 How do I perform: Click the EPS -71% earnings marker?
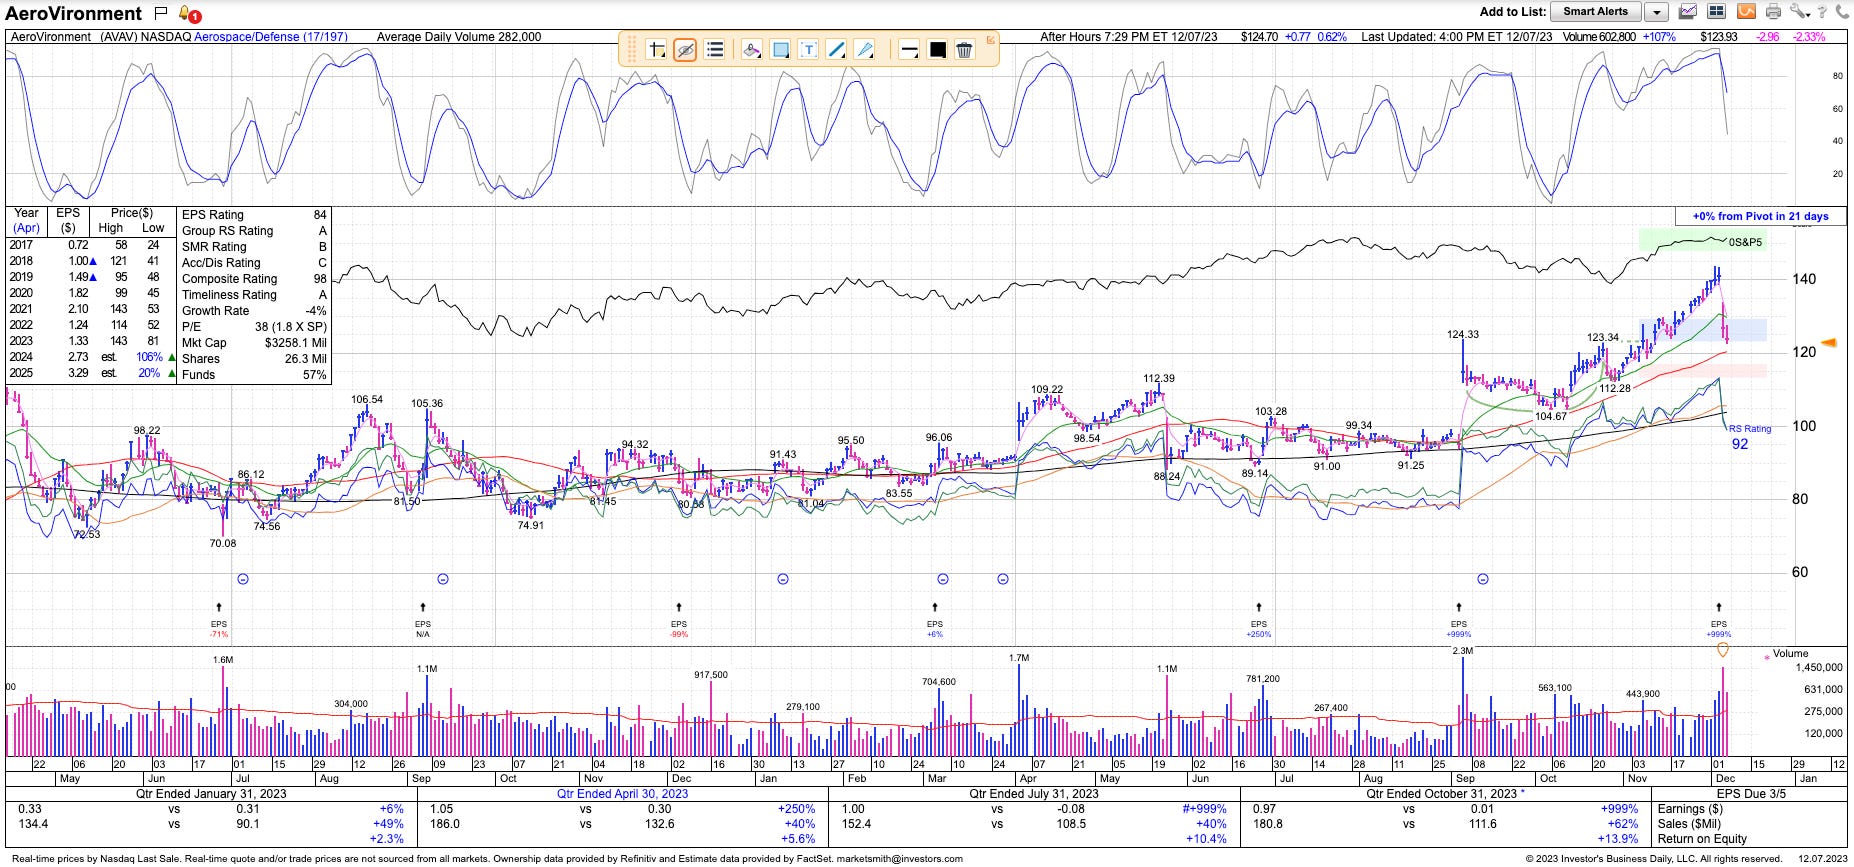pos(219,621)
